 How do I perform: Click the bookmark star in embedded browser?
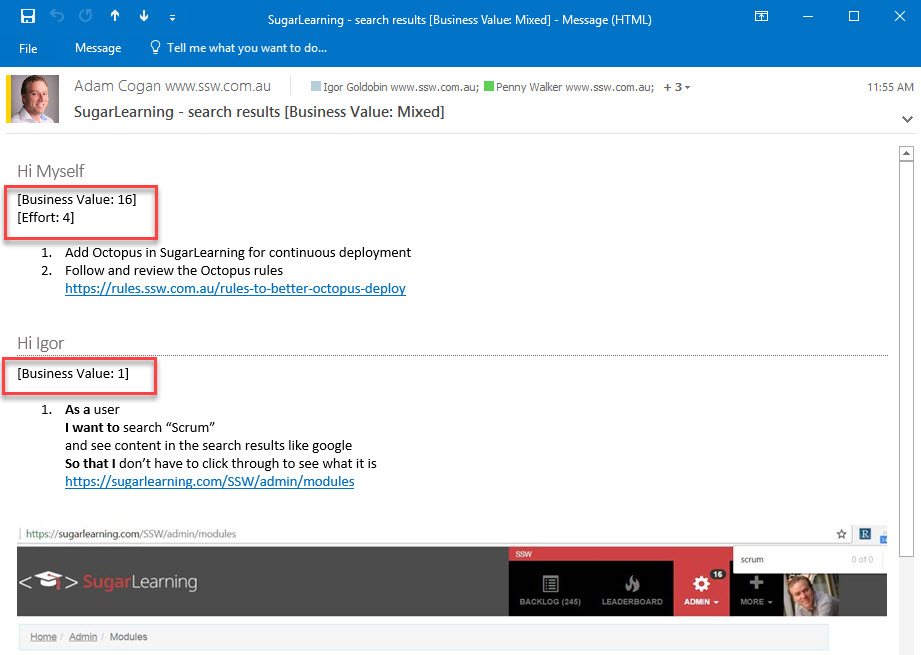pyautogui.click(x=842, y=534)
